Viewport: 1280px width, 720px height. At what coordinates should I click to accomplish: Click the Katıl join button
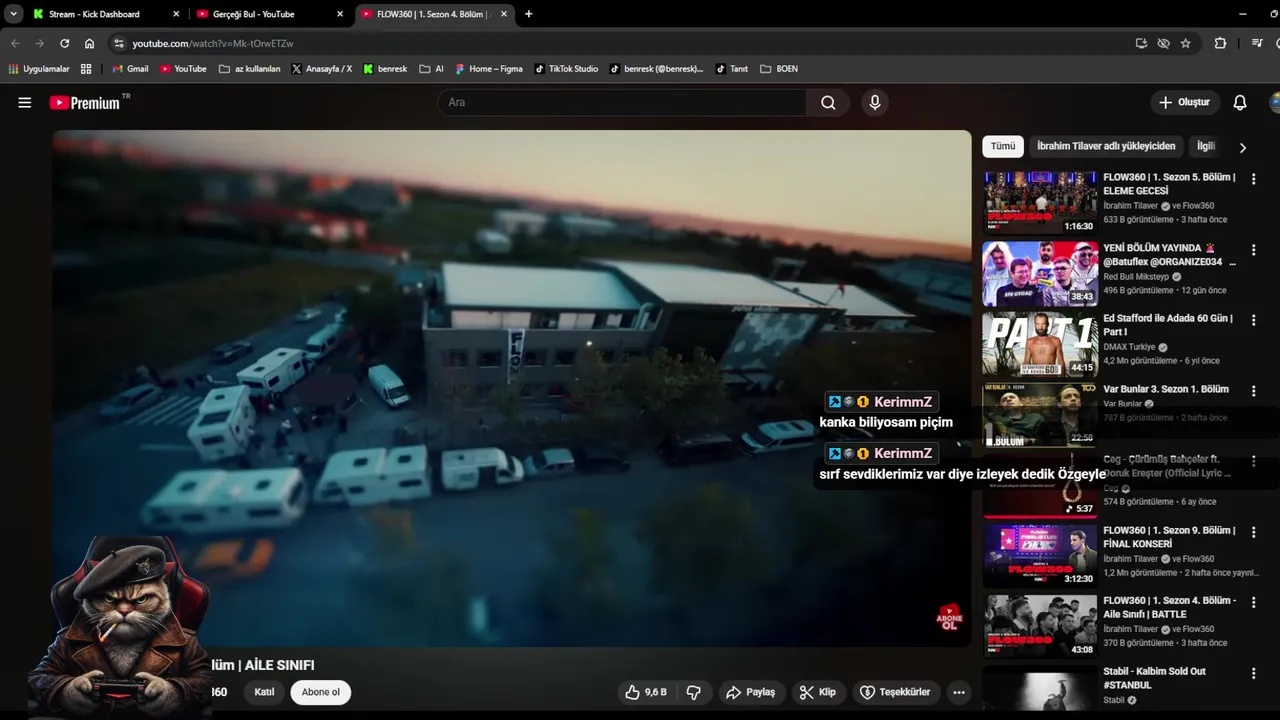coord(264,692)
